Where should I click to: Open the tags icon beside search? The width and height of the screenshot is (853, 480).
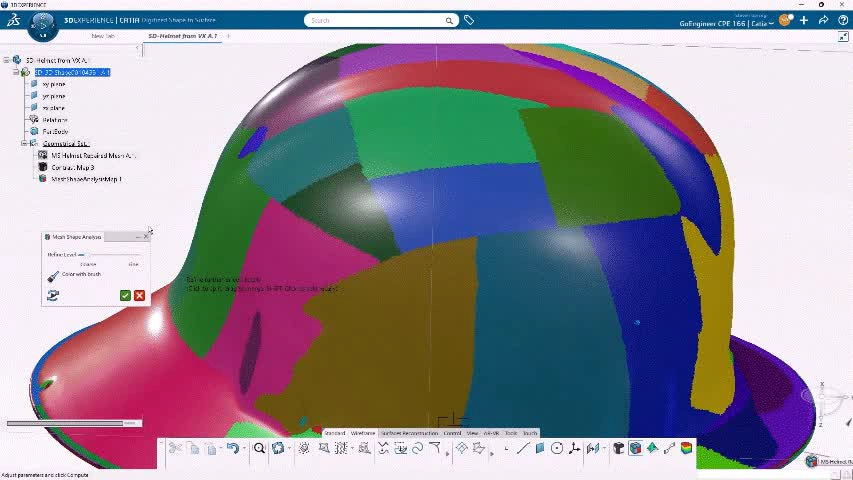469,20
